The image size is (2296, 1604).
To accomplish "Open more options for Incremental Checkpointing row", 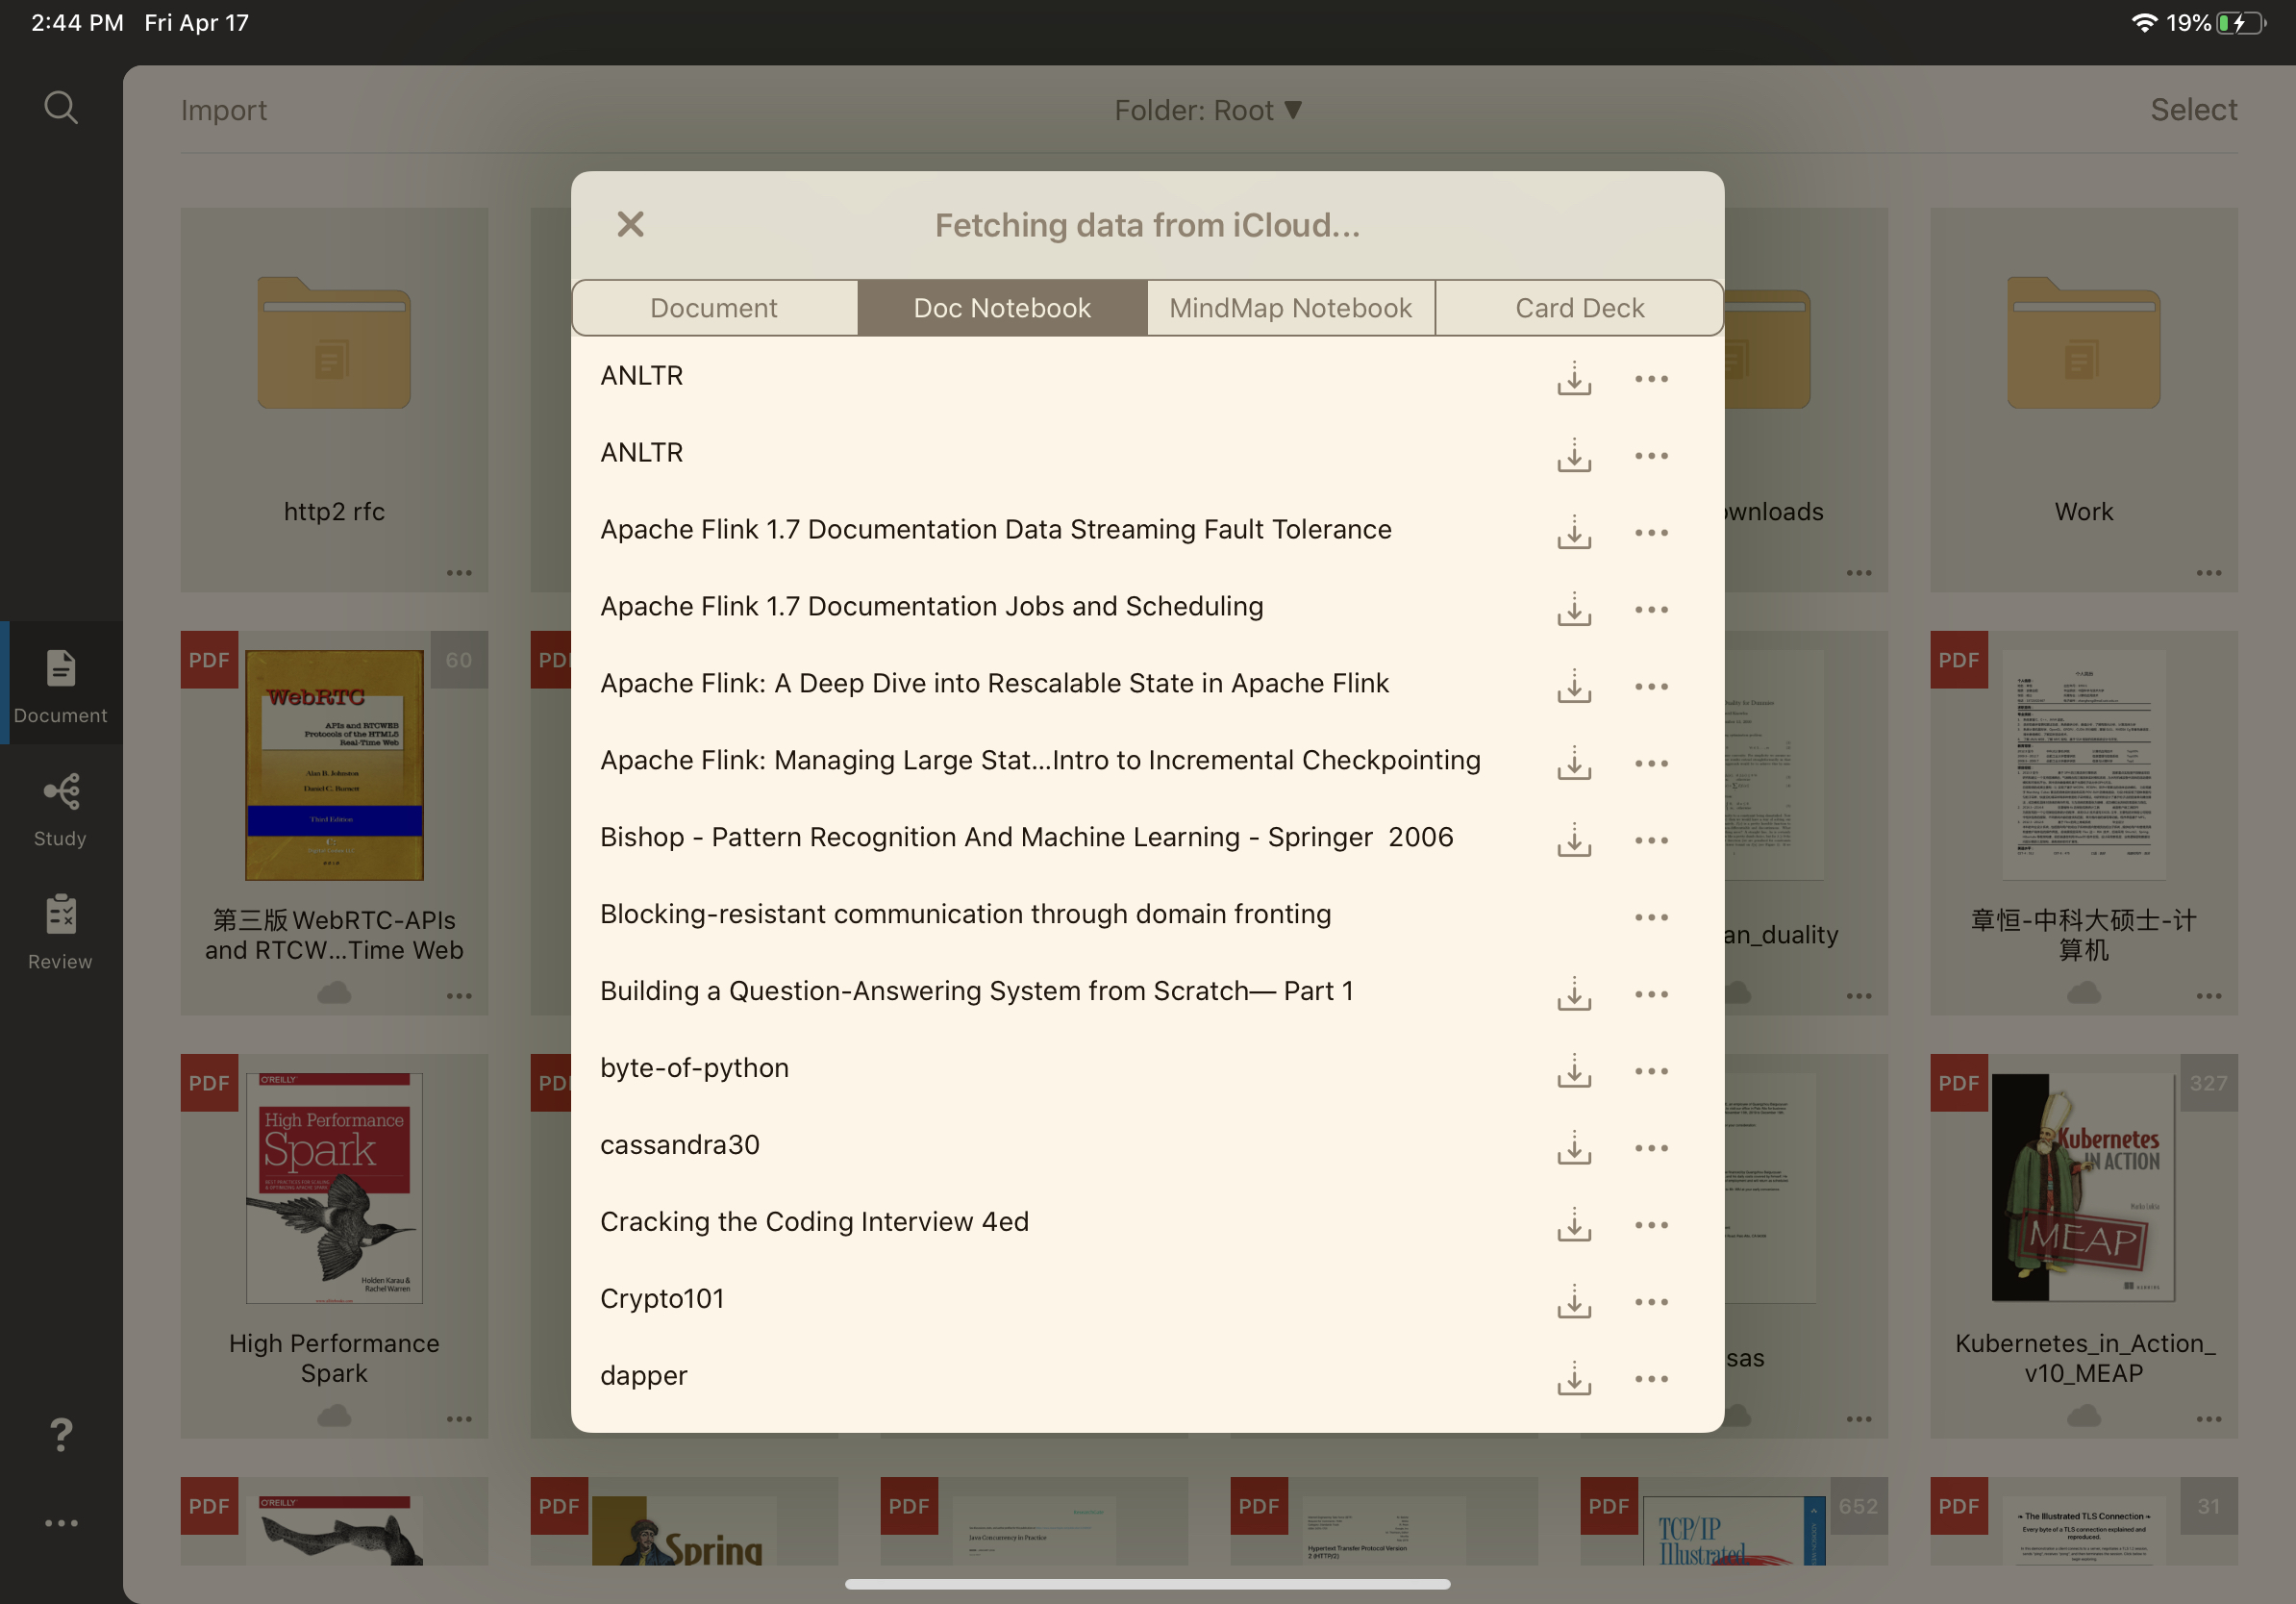I will pyautogui.click(x=1651, y=764).
